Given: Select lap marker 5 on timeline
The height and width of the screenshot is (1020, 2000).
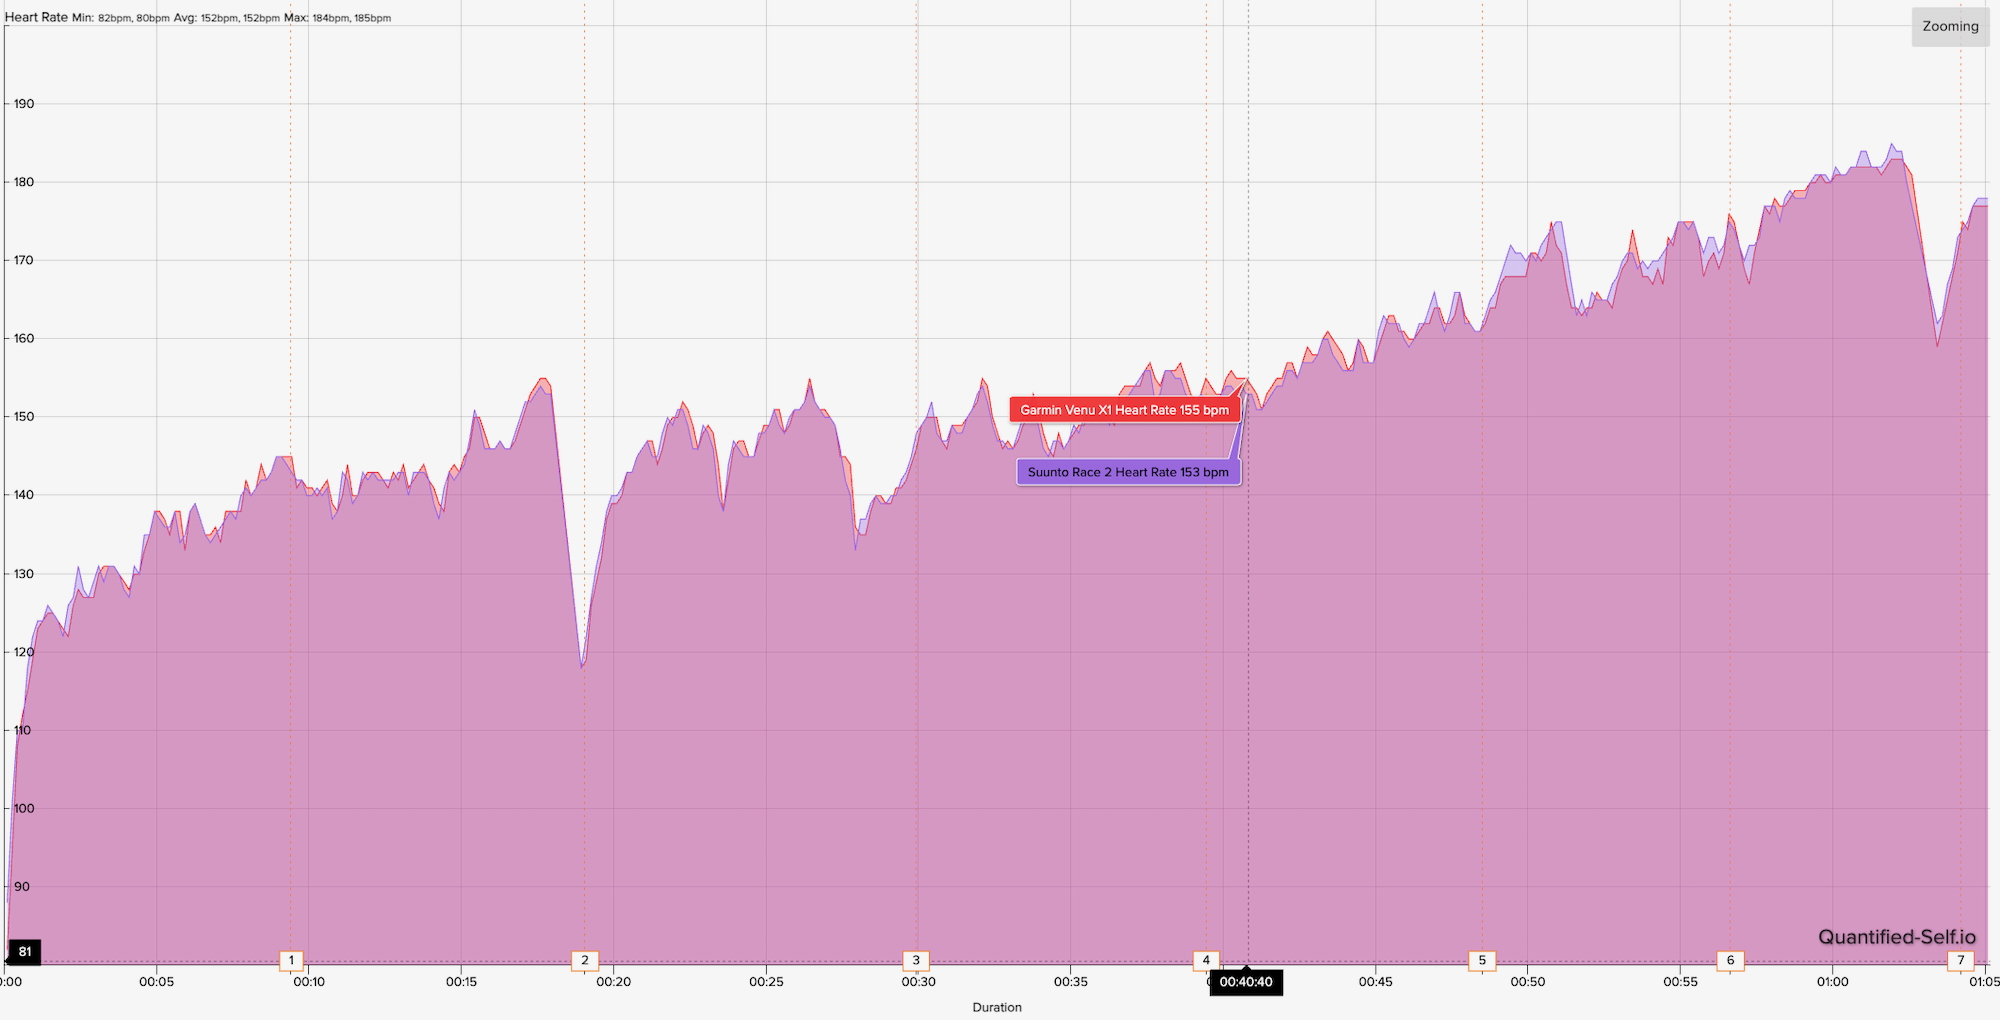Looking at the screenshot, I should 1482,960.
